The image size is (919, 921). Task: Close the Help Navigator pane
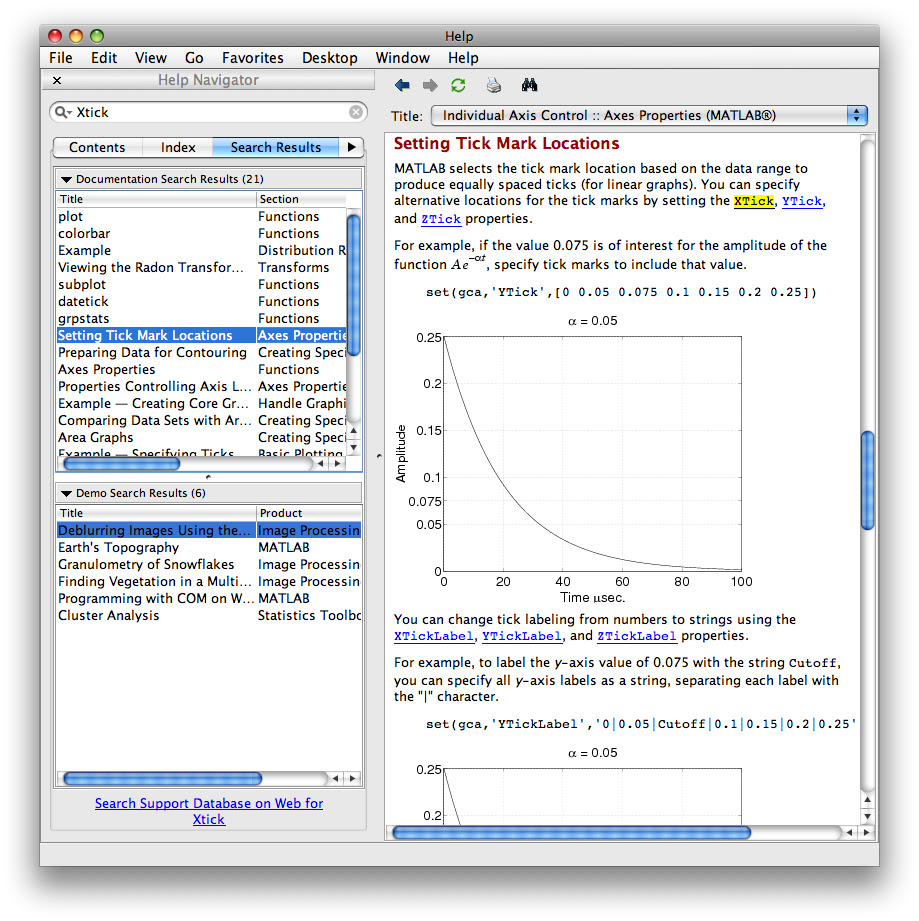point(57,80)
